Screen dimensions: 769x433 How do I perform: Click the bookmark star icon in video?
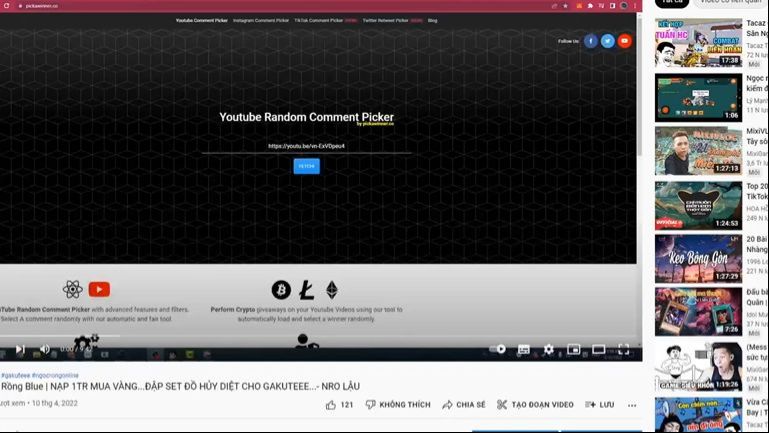565,6
